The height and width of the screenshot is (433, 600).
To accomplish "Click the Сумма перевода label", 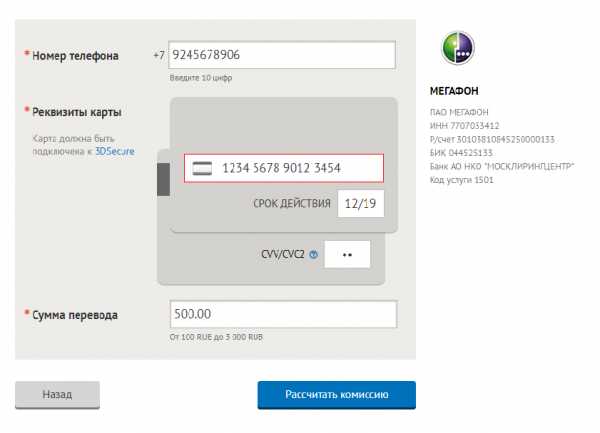I will pos(75,315).
